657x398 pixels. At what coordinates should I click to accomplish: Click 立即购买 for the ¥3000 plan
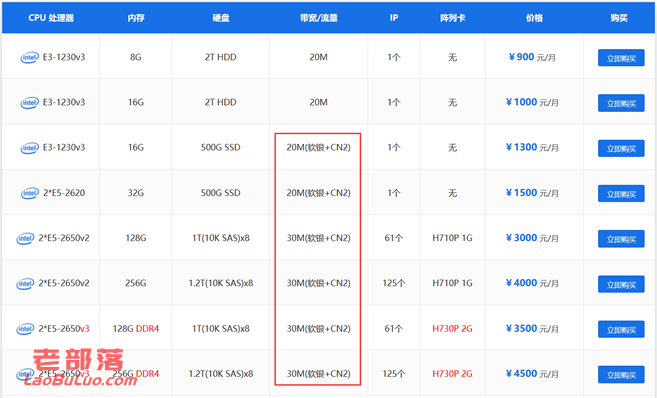tap(621, 239)
